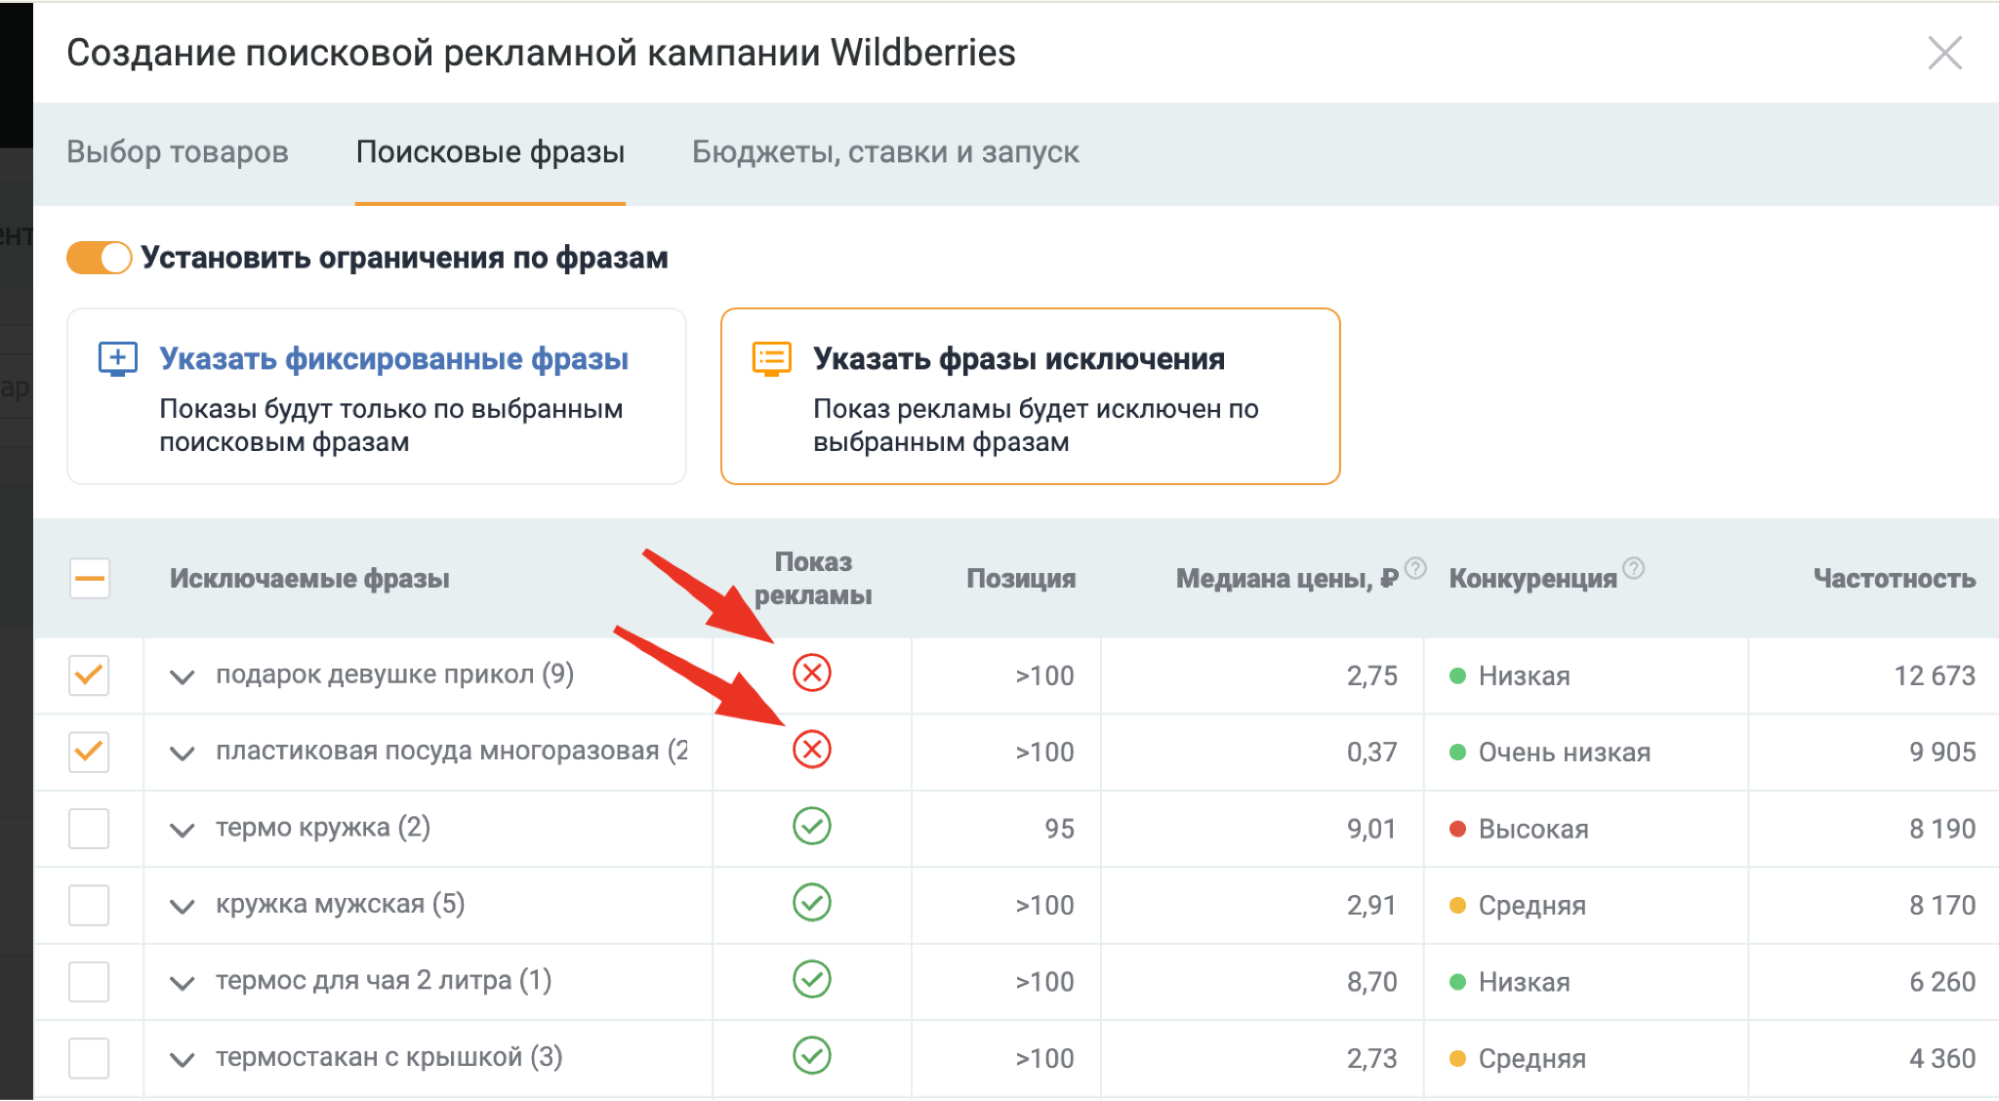Click frequency value 12 673
The width and height of the screenshot is (1999, 1101).
click(x=1934, y=676)
